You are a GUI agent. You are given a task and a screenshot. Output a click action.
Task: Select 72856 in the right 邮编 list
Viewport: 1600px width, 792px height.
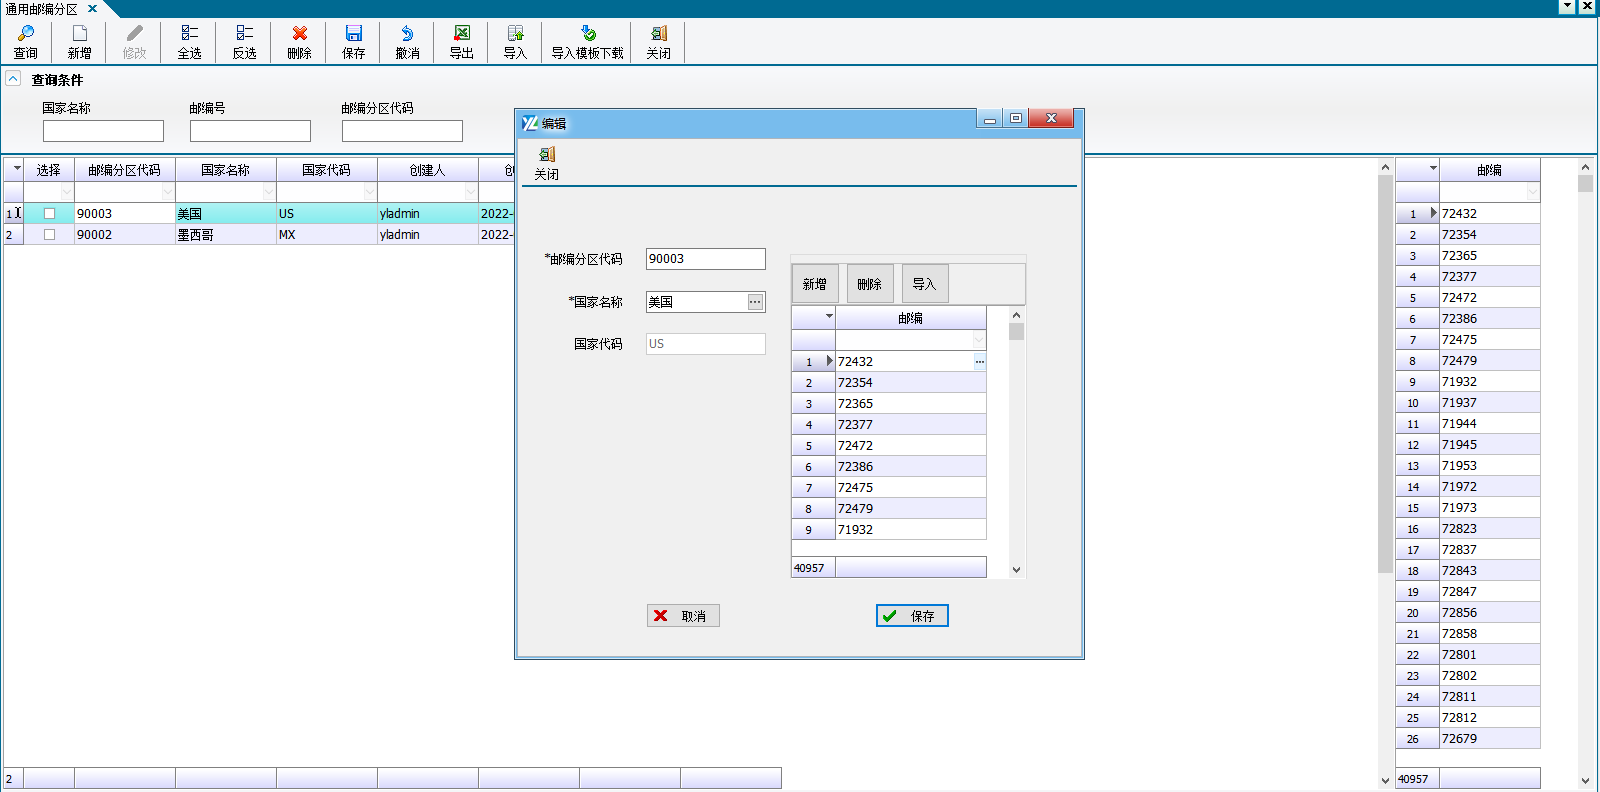[1490, 613]
